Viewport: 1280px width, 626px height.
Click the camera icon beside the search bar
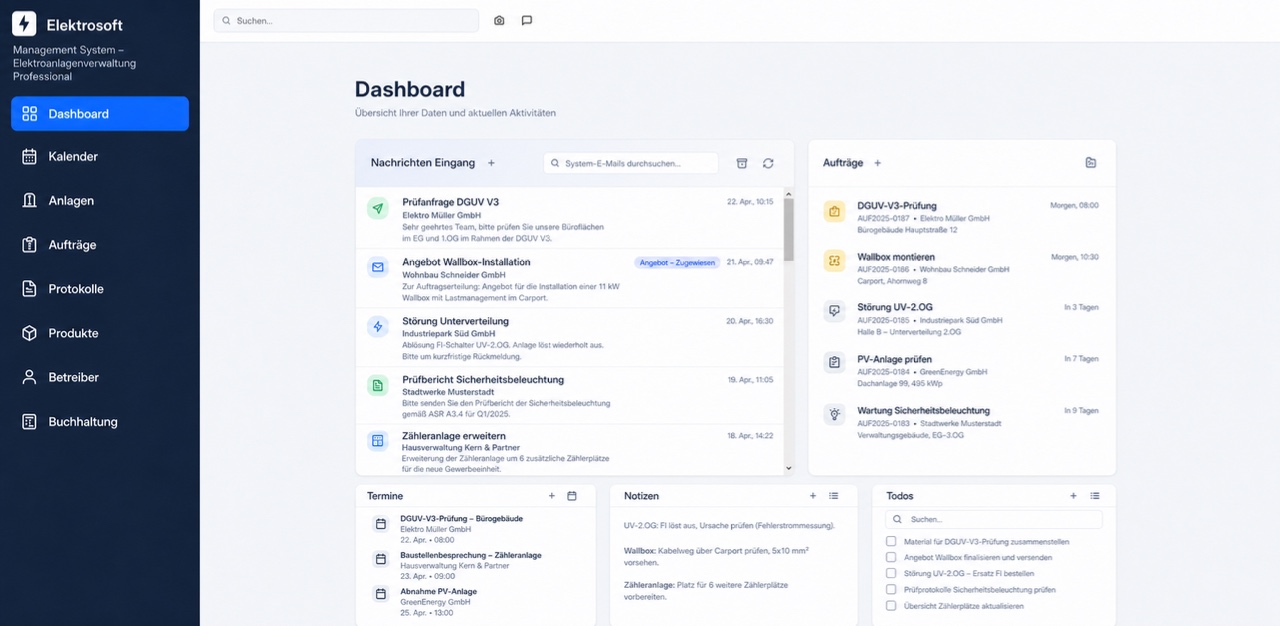coord(499,20)
